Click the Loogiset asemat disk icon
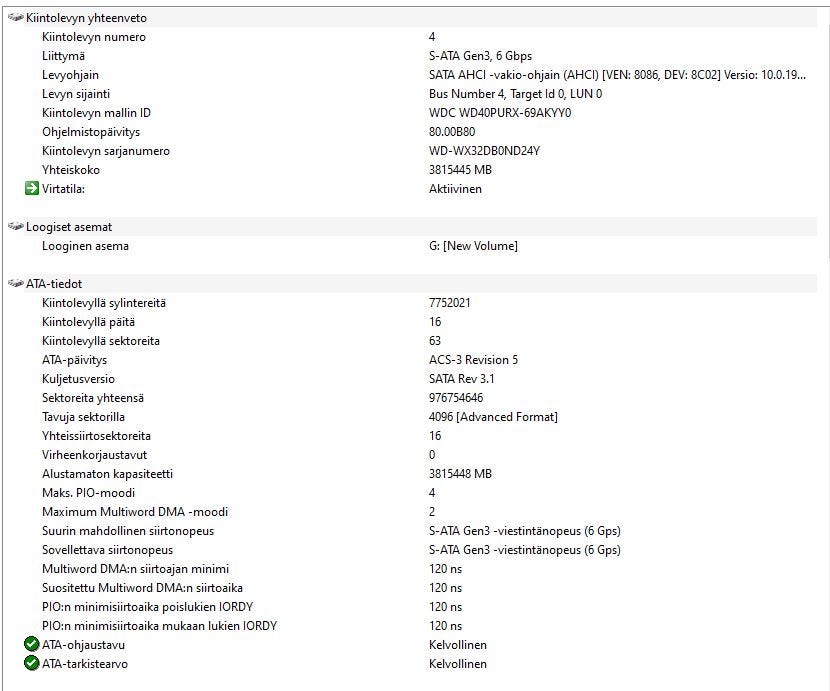830x691 pixels. coord(15,227)
